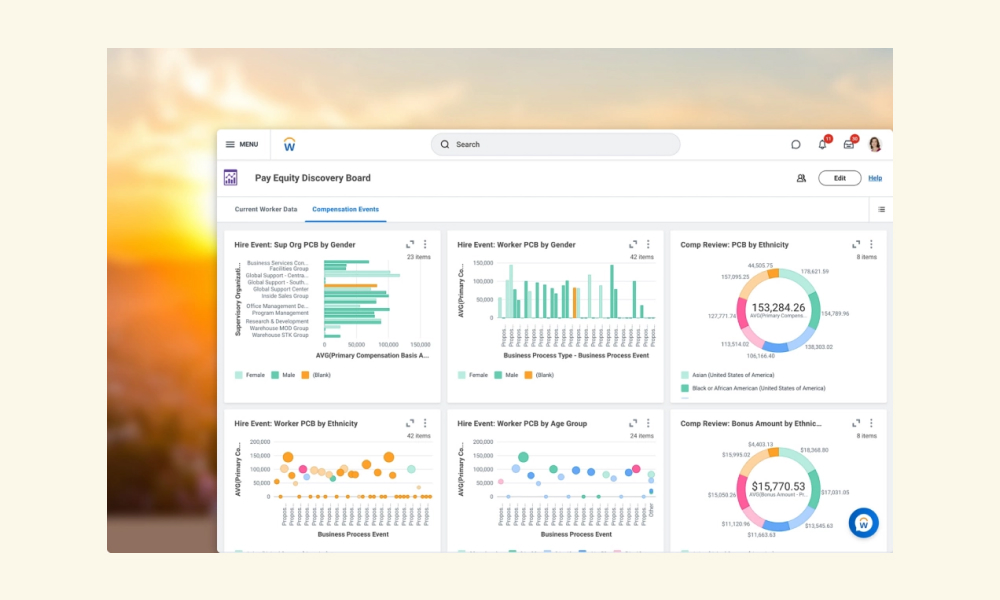Expand Hire Event: Worker PCB by Gender chart

click(x=633, y=244)
